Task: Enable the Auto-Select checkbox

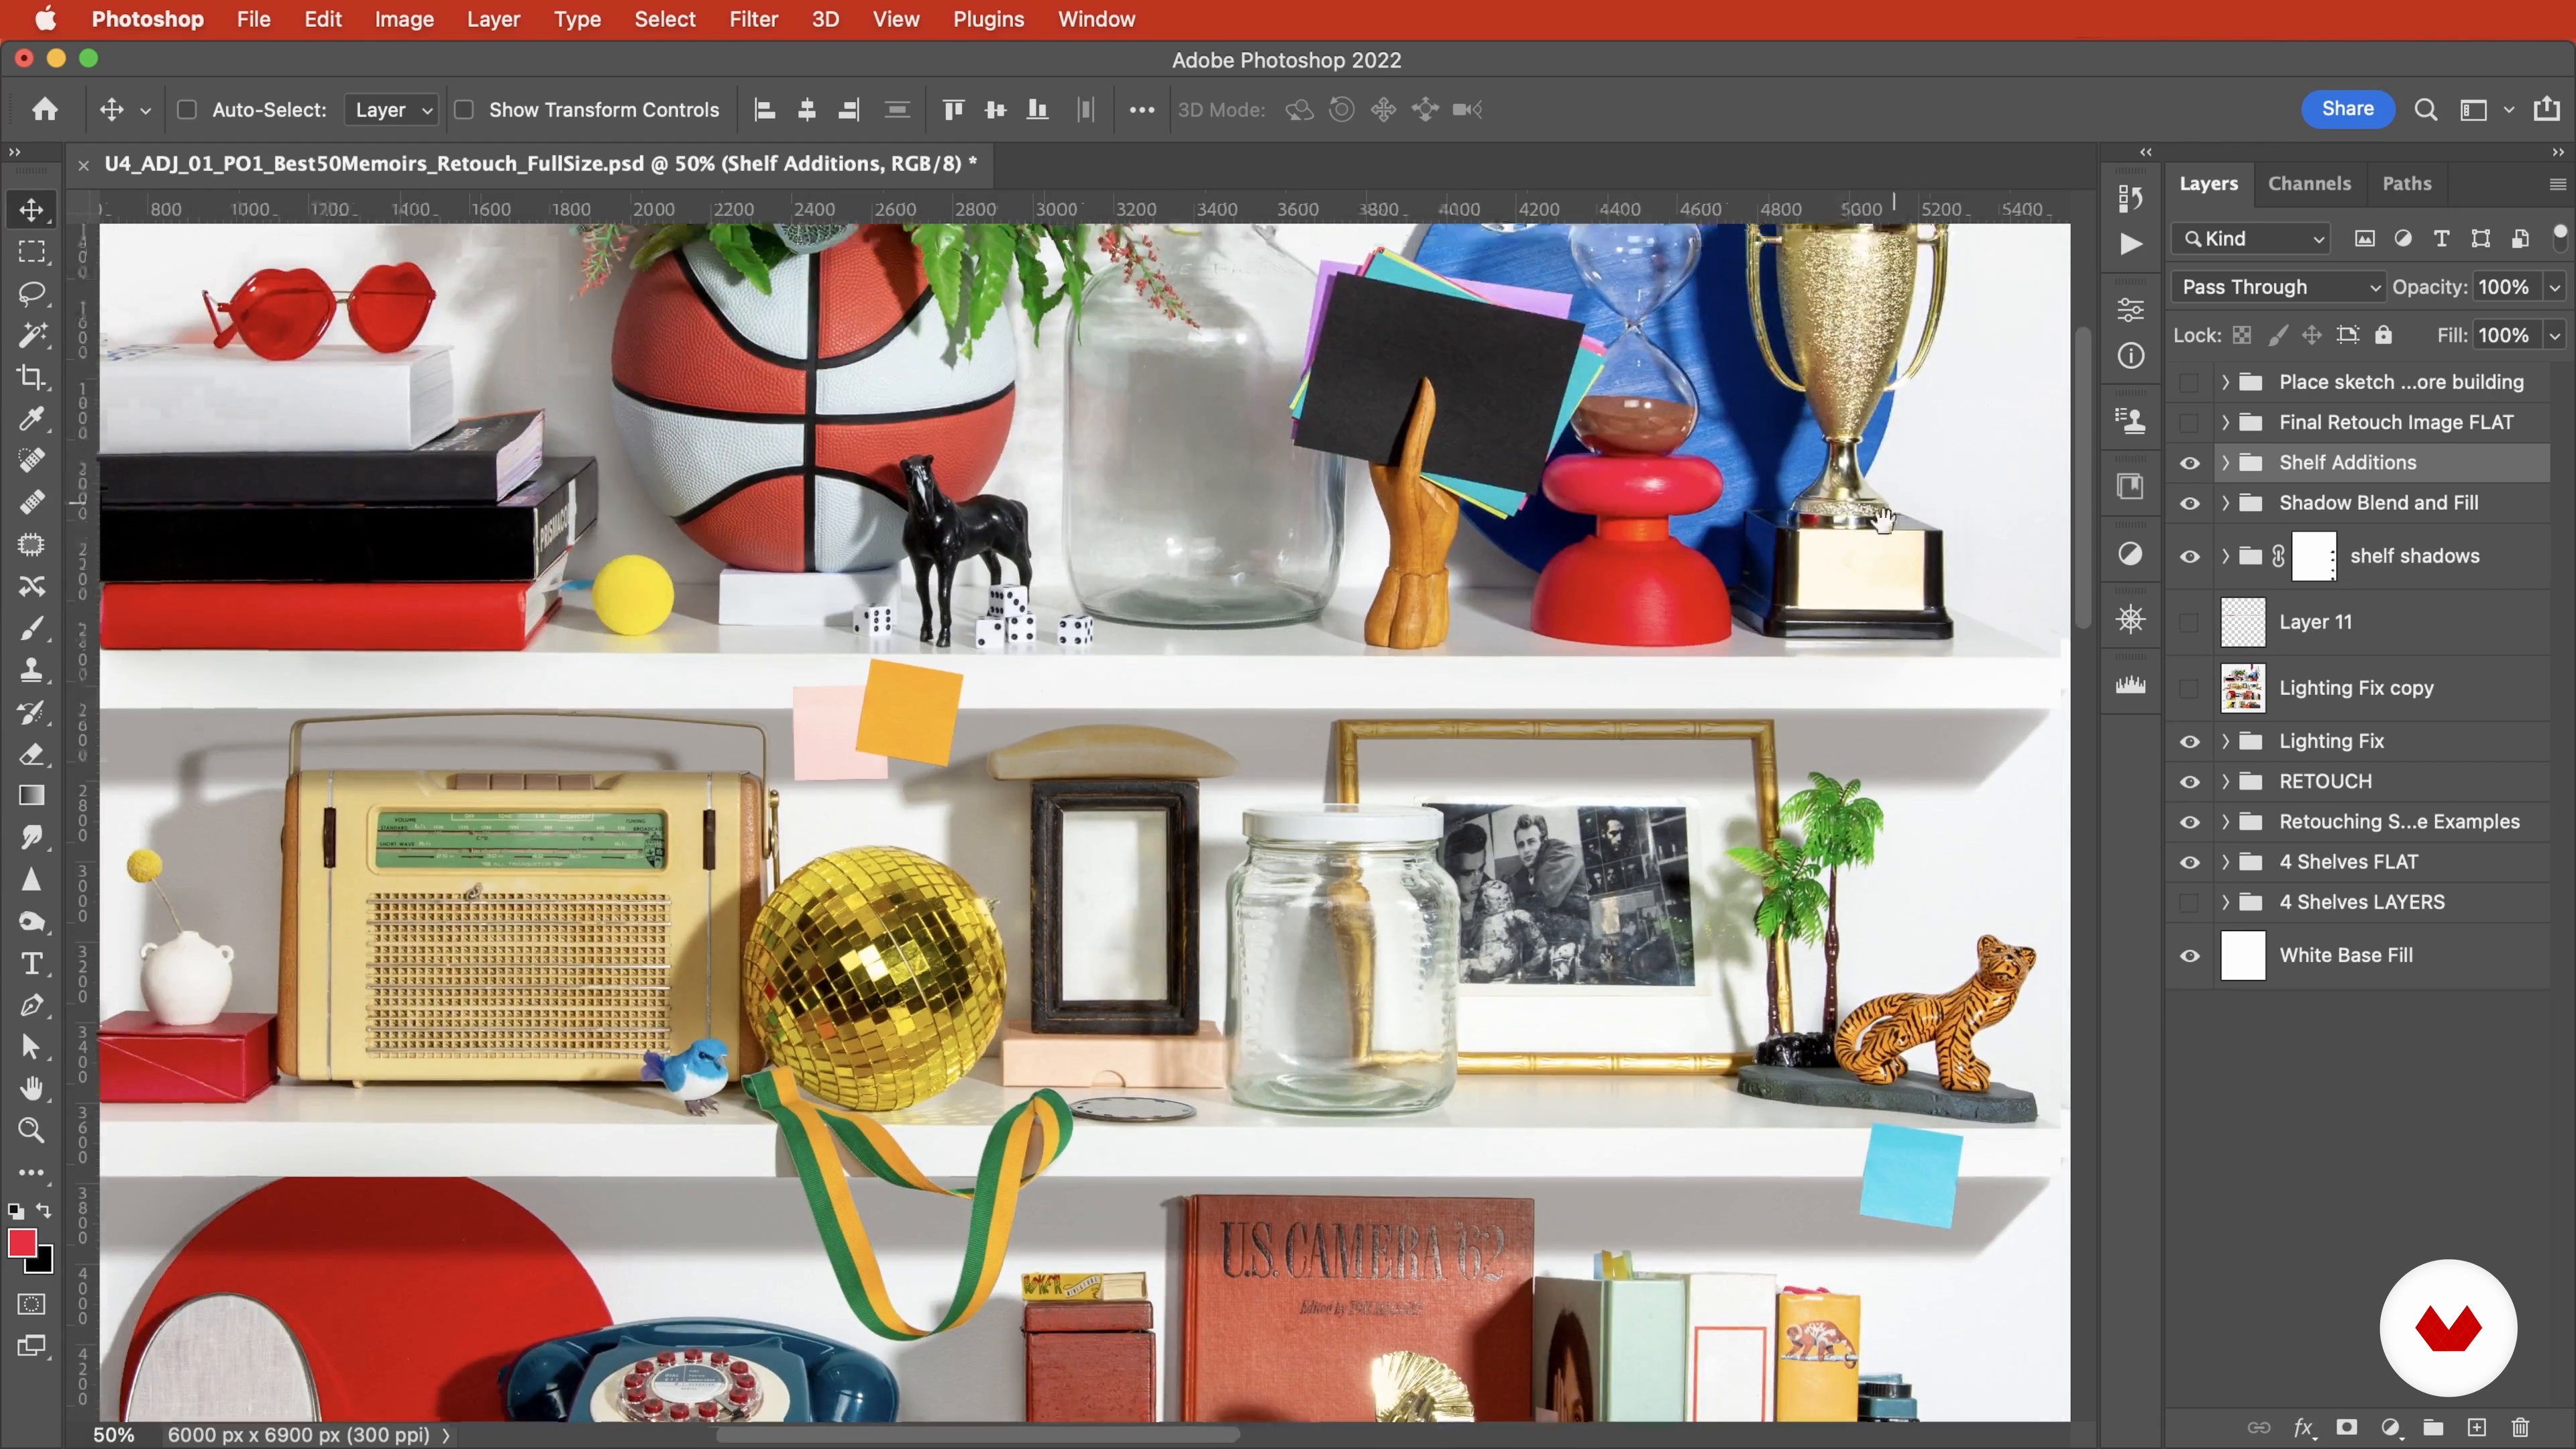Action: point(186,109)
